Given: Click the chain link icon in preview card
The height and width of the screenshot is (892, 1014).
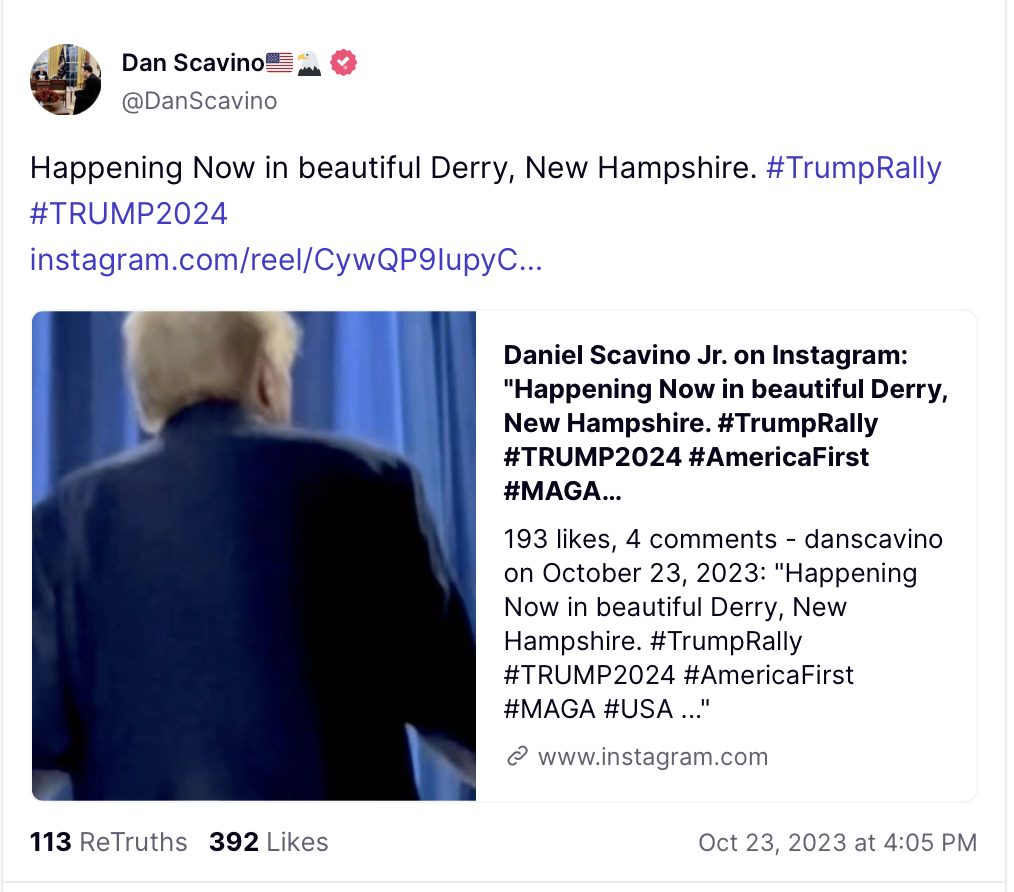Looking at the screenshot, I should pos(517,756).
